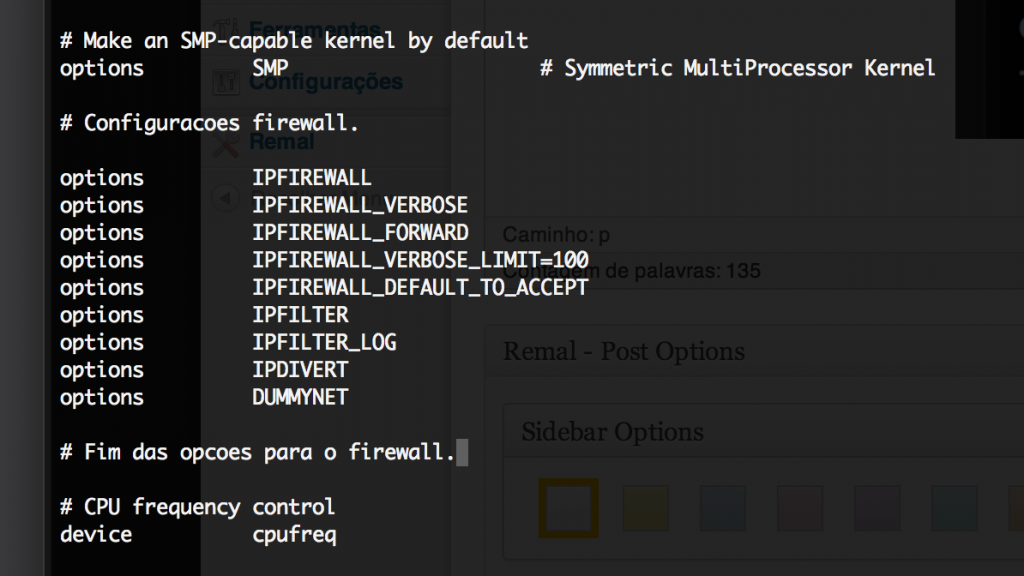The height and width of the screenshot is (576, 1024).
Task: Click the Remal crossed-tools icon
Action: click(228, 143)
